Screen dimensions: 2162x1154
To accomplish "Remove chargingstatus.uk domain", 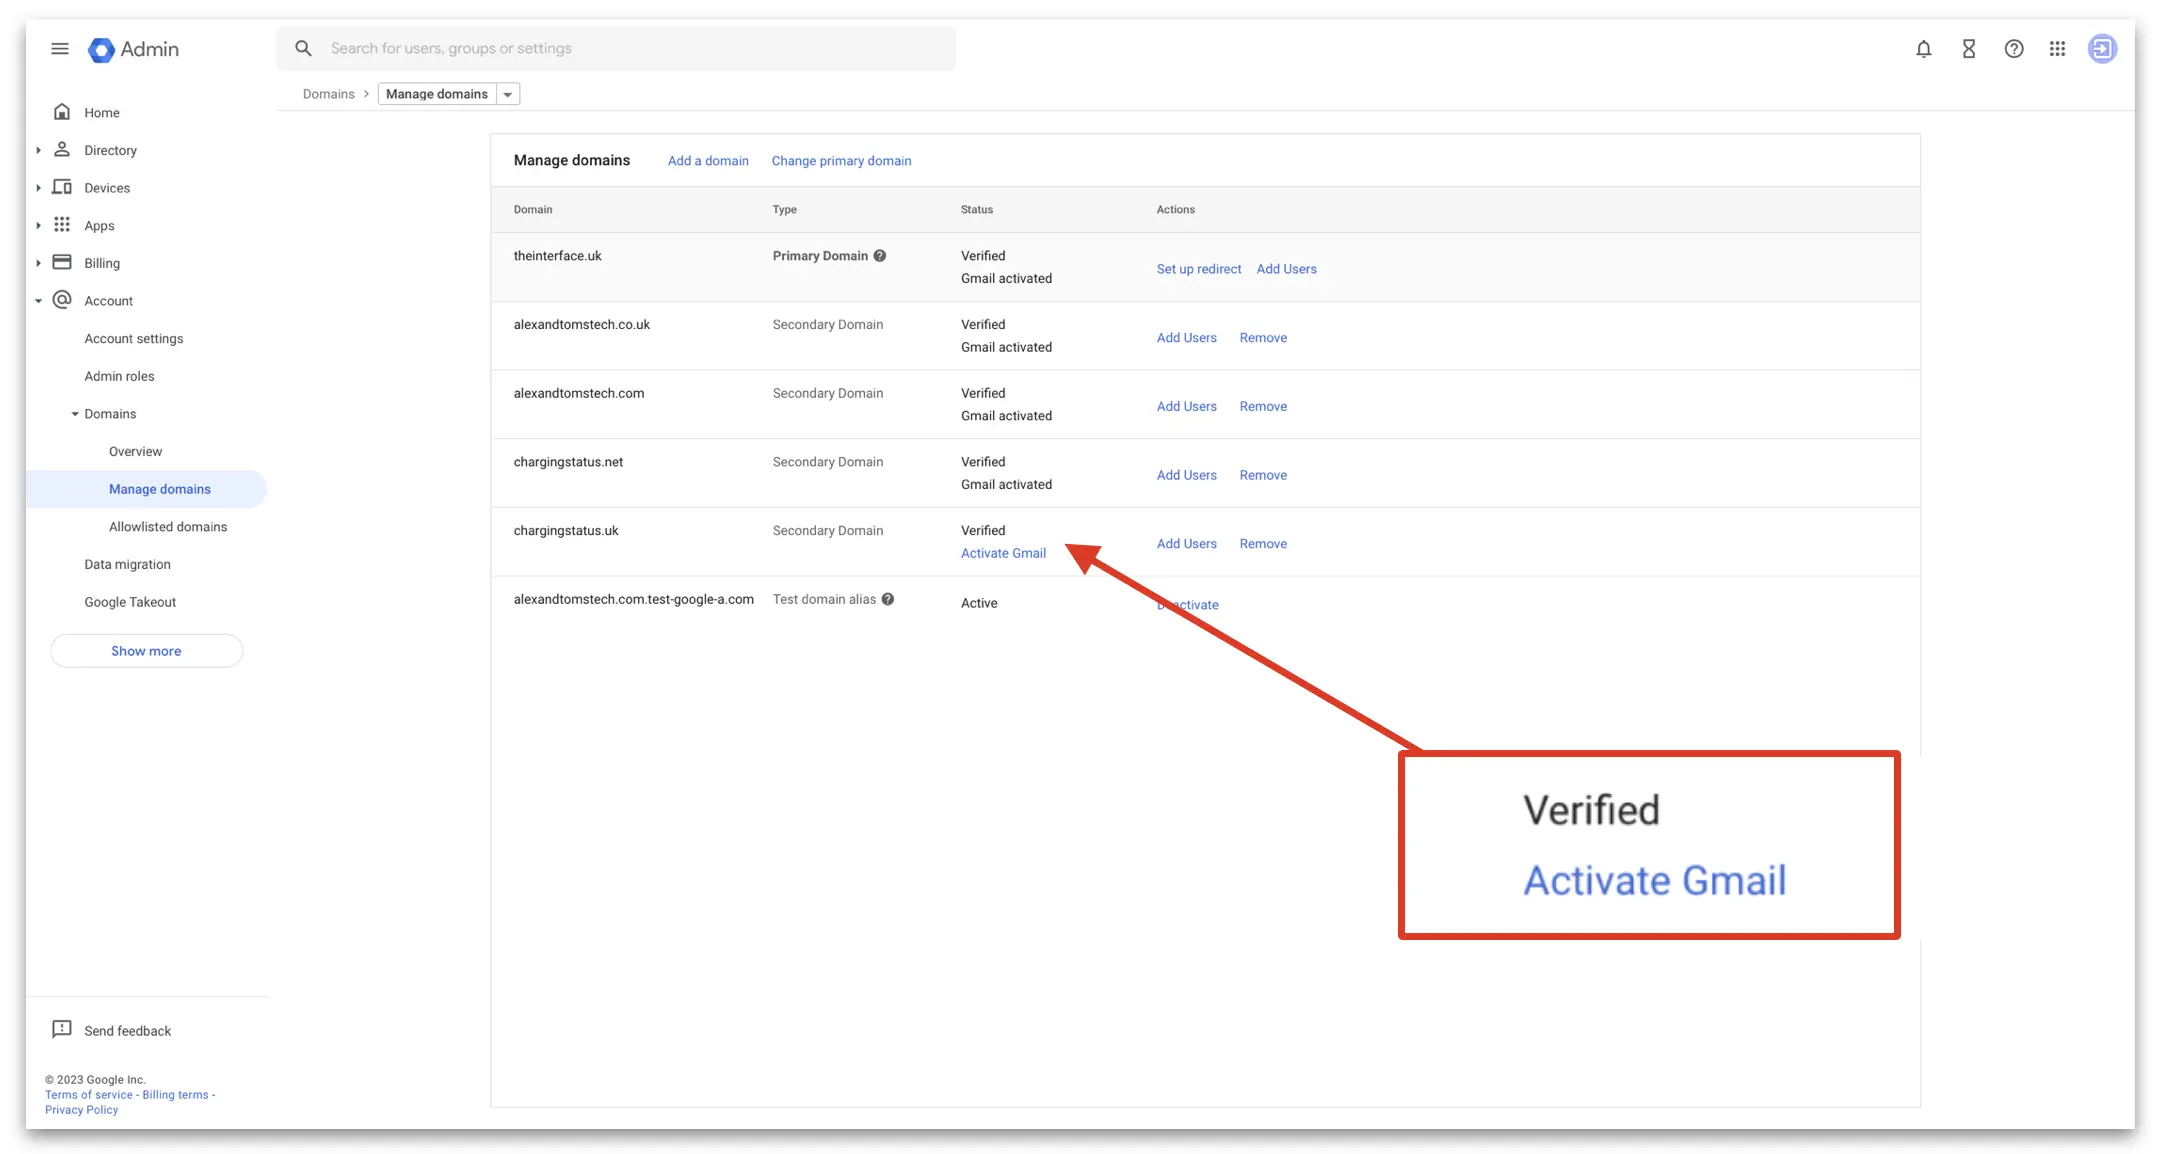I will tap(1263, 544).
